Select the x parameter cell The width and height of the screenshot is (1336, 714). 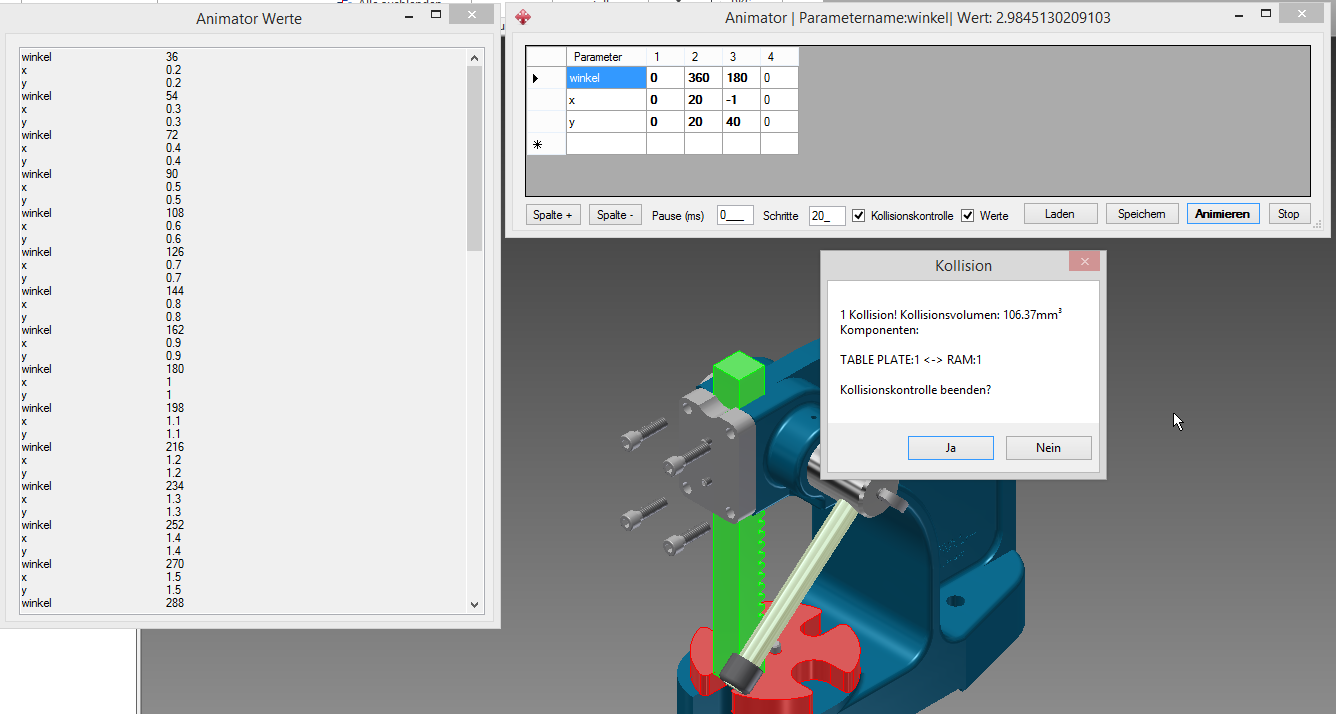coord(606,100)
